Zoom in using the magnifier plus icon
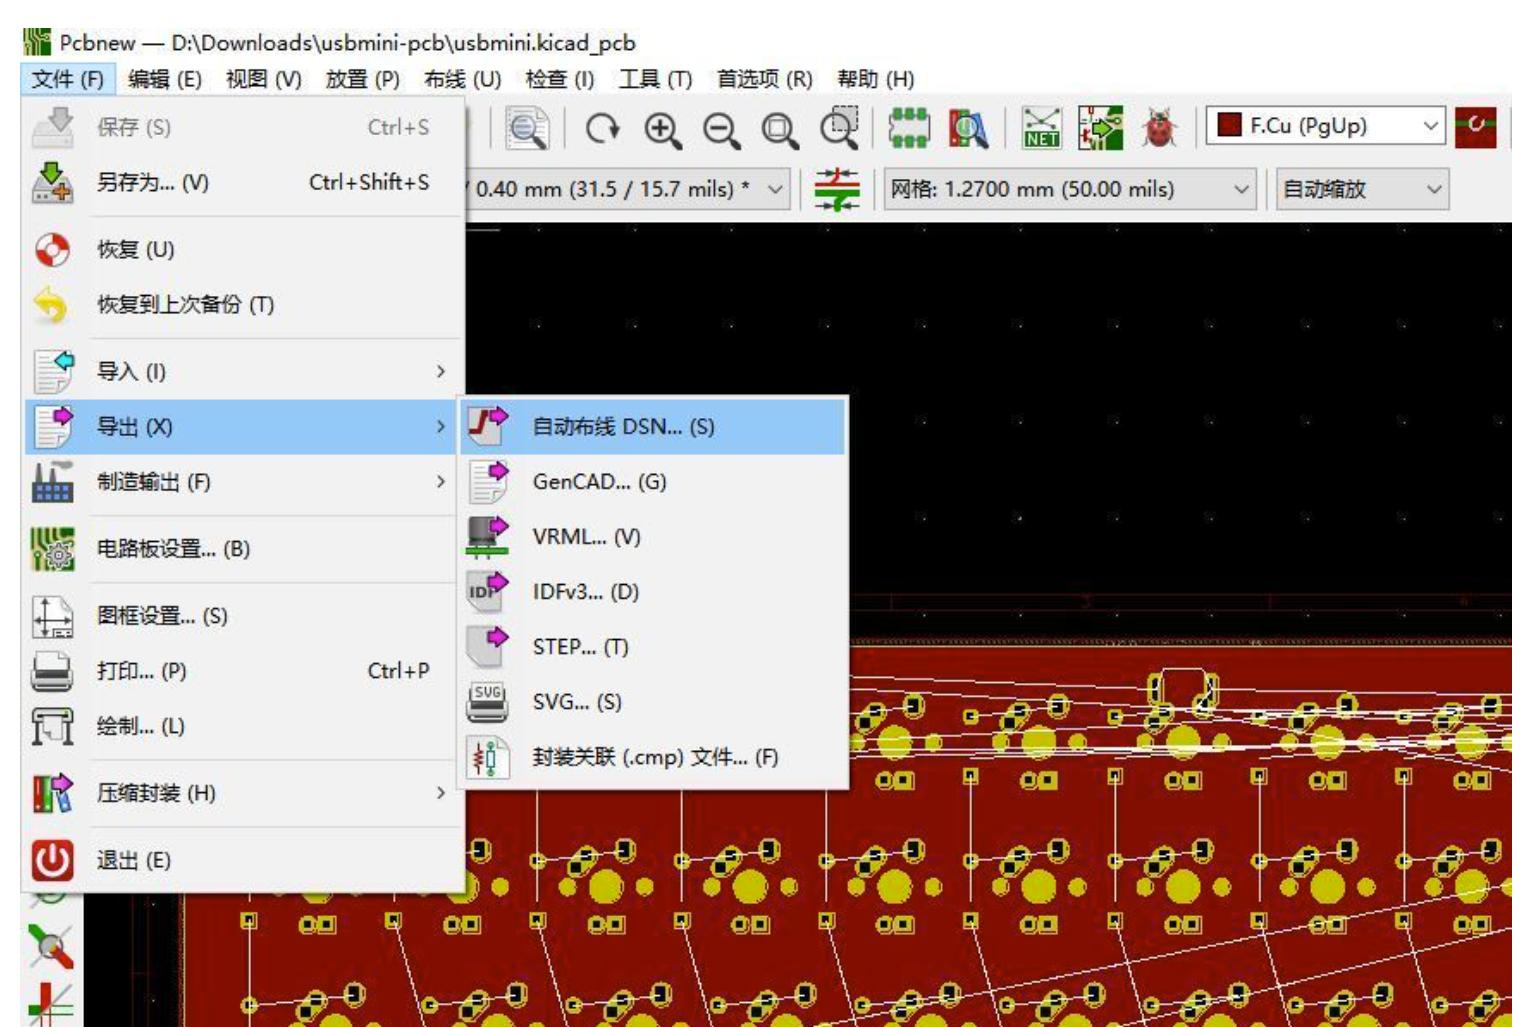Screen dimensions: 1540x1027 coord(660,128)
